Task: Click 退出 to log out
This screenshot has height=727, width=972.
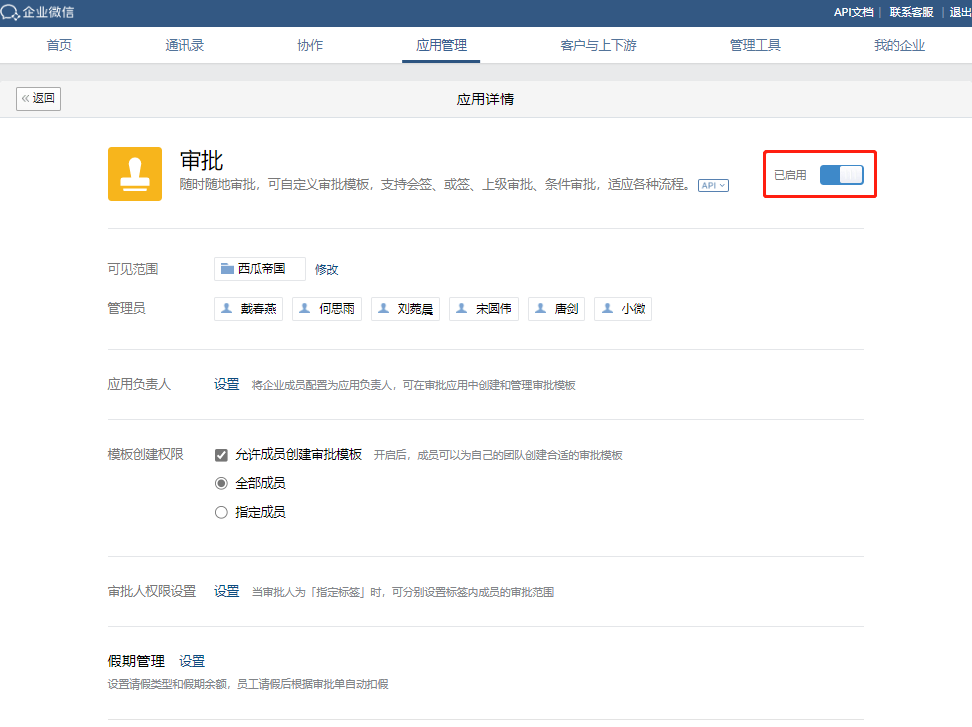Action: (x=961, y=12)
